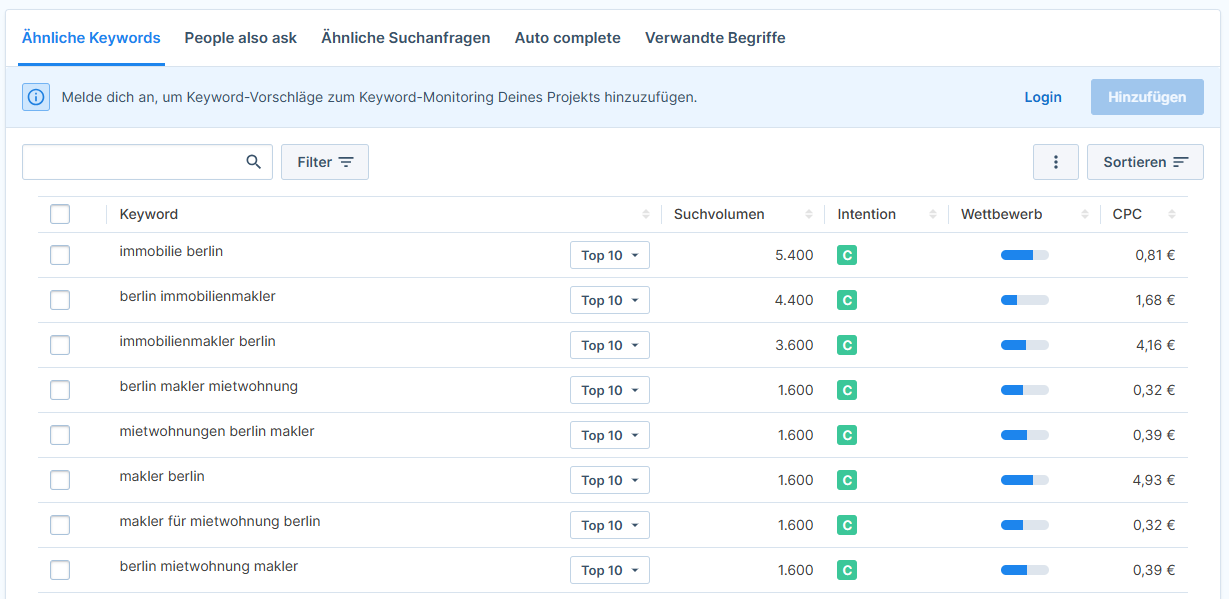The image size is (1229, 599).
Task: Open the Filter button
Action: (x=325, y=162)
